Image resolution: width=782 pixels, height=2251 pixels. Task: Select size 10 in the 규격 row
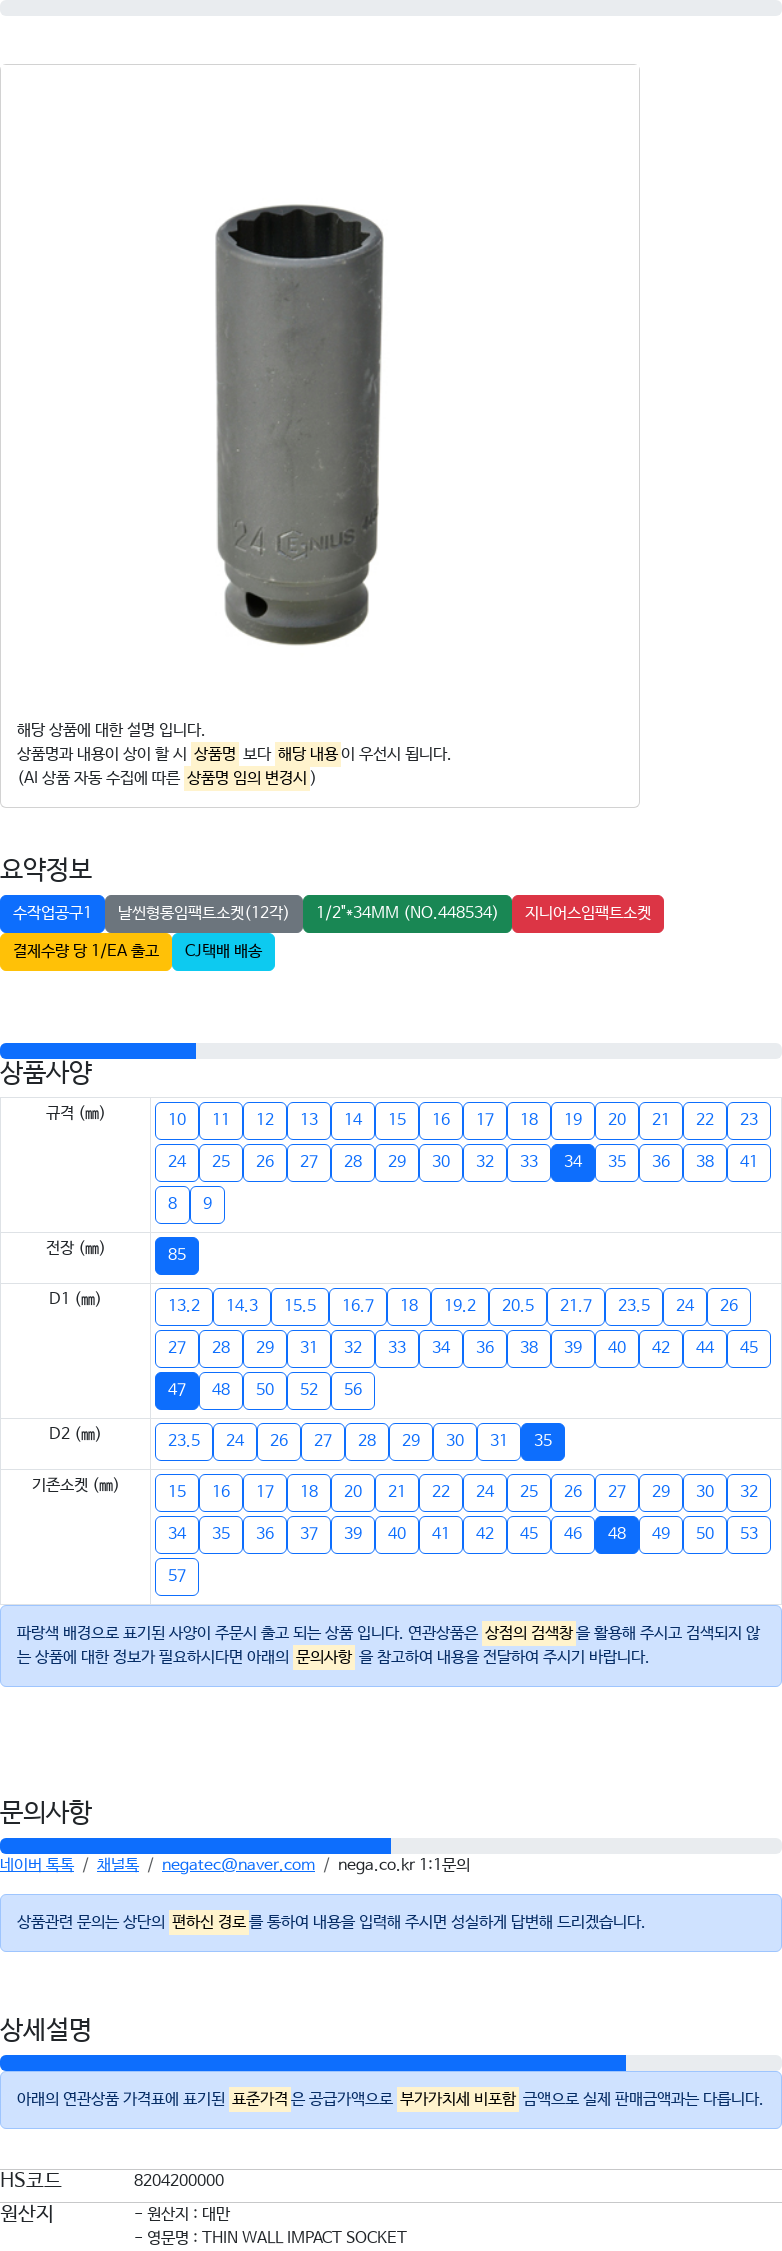point(177,1120)
